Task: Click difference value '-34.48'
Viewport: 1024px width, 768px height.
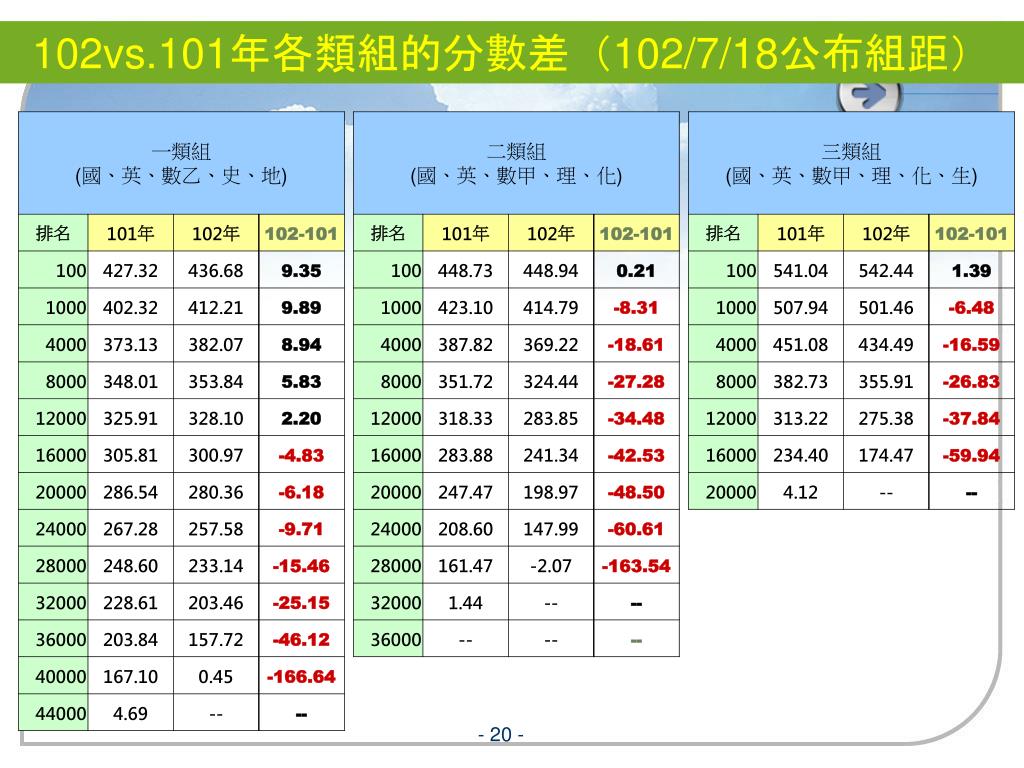Action: (636, 418)
